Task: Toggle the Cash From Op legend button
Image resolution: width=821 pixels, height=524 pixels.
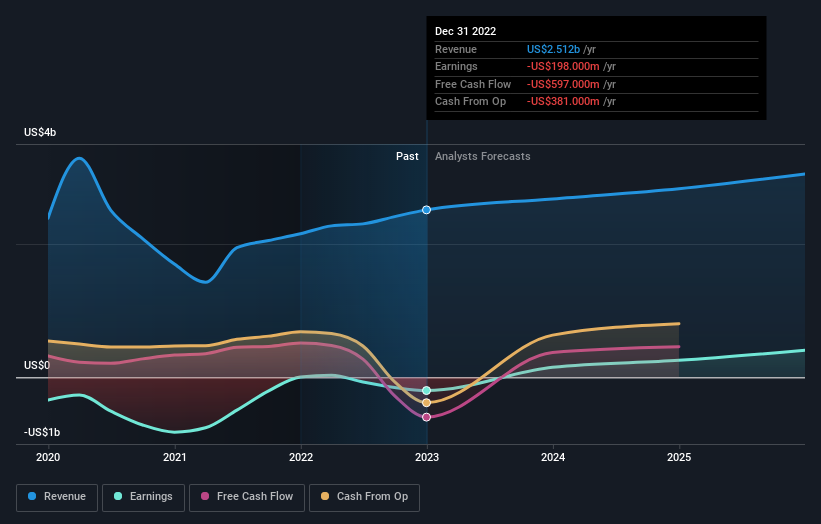Action: click(x=364, y=497)
